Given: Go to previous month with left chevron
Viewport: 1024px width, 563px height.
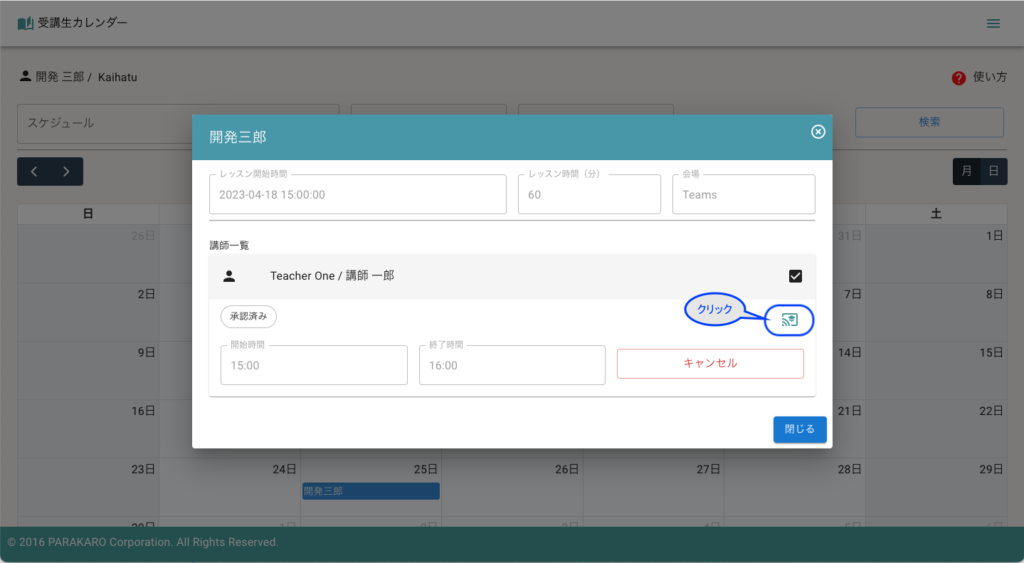Looking at the screenshot, I should [34, 172].
